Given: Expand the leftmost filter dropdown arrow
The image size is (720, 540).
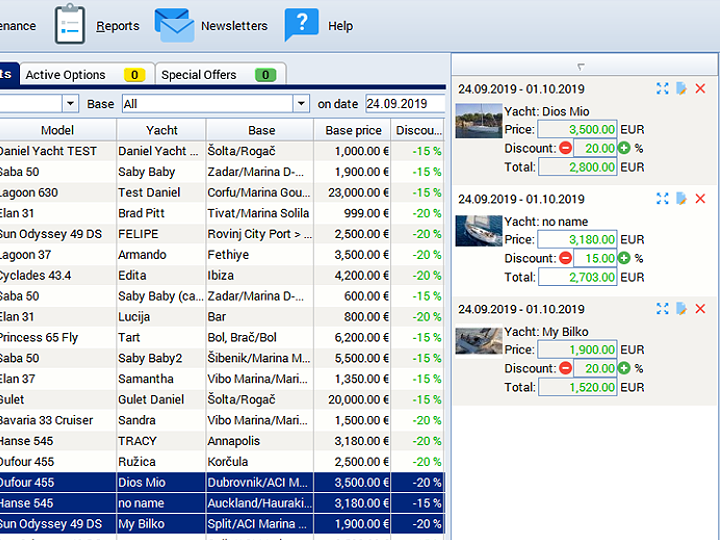Looking at the screenshot, I should [70, 104].
